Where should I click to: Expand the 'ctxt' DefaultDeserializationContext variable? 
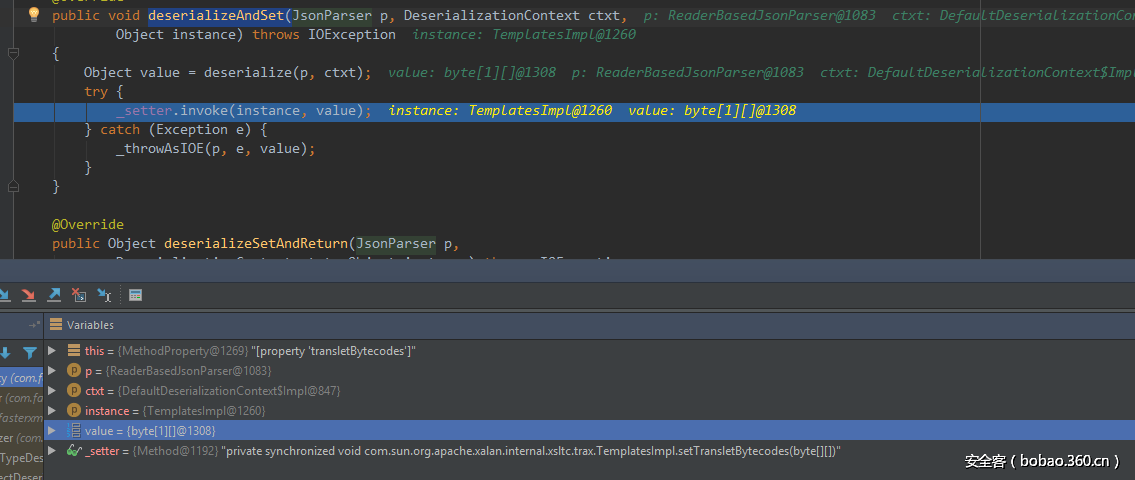[52, 391]
